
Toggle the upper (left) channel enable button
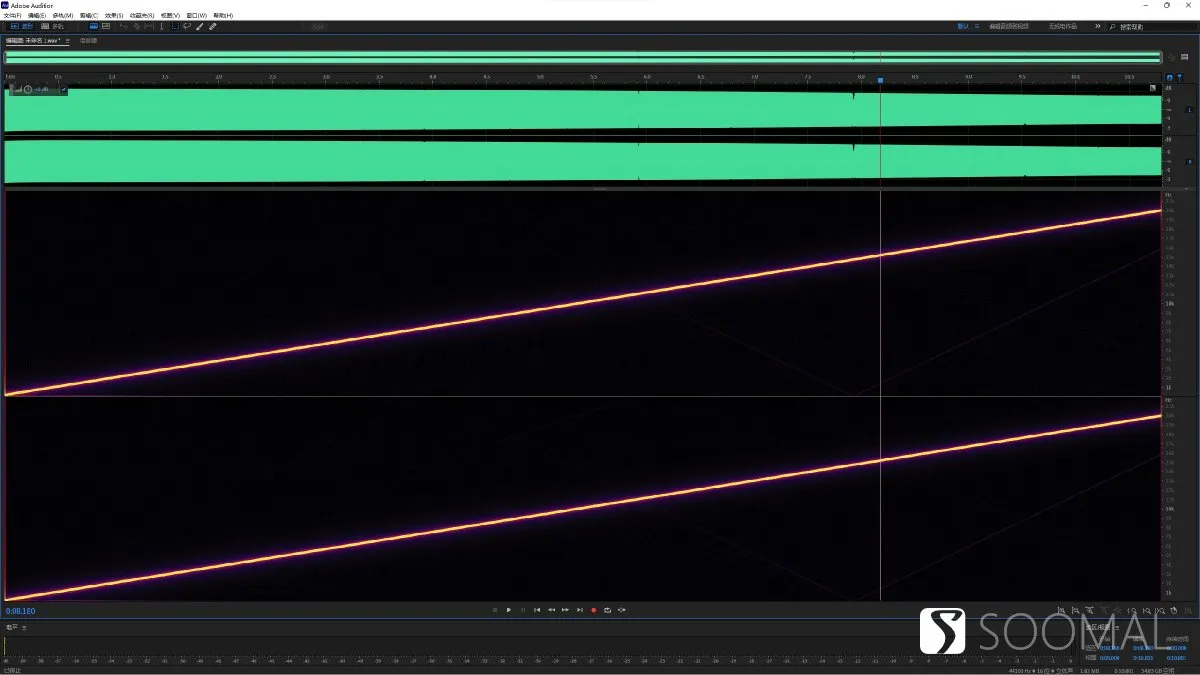[x=1190, y=109]
